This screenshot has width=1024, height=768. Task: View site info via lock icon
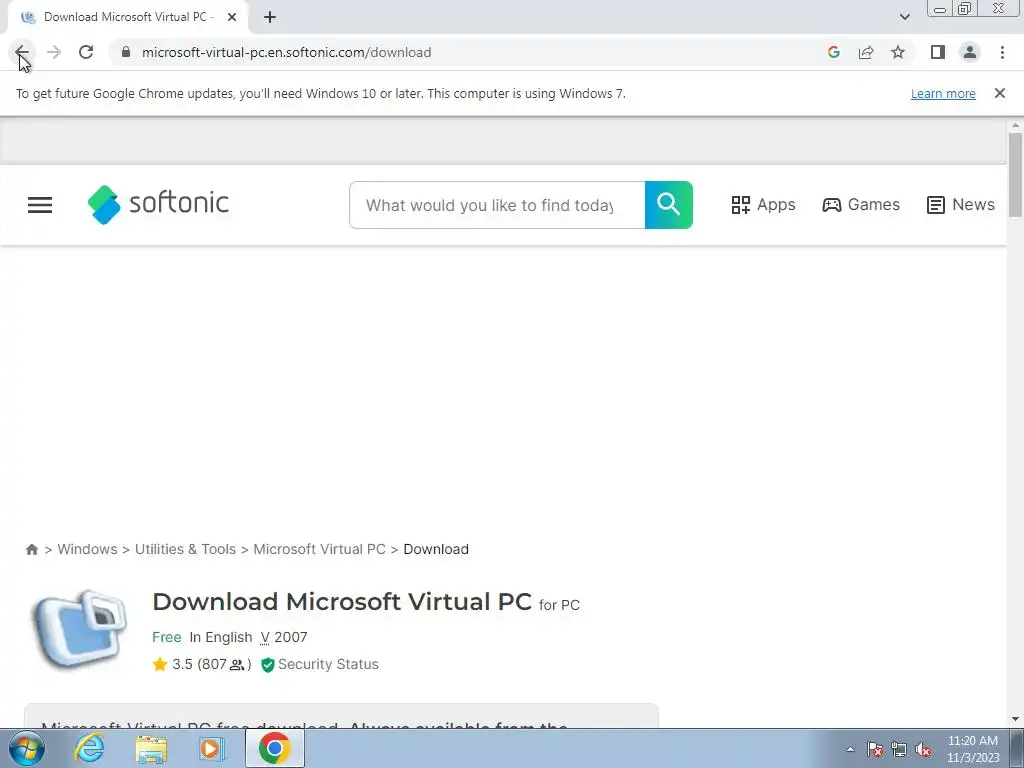[126, 52]
